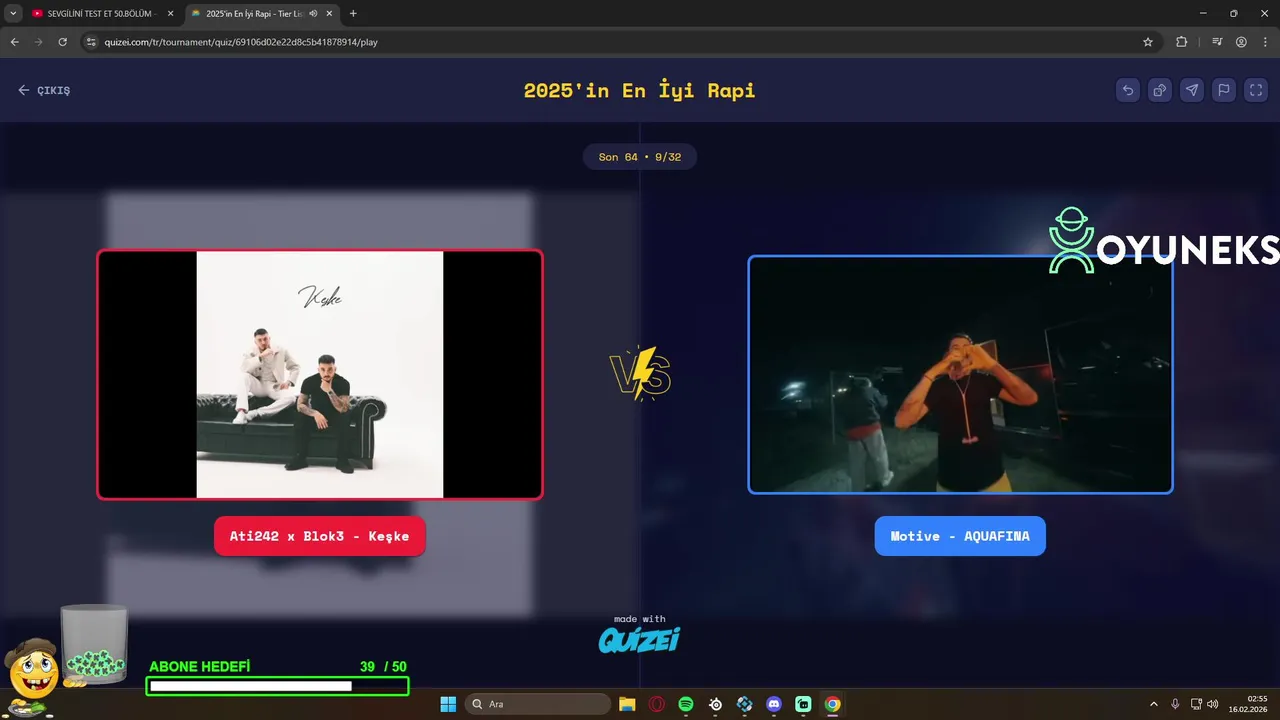The image size is (1280, 720).
Task: Bookmark this page with the star icon
Action: pyautogui.click(x=1148, y=42)
